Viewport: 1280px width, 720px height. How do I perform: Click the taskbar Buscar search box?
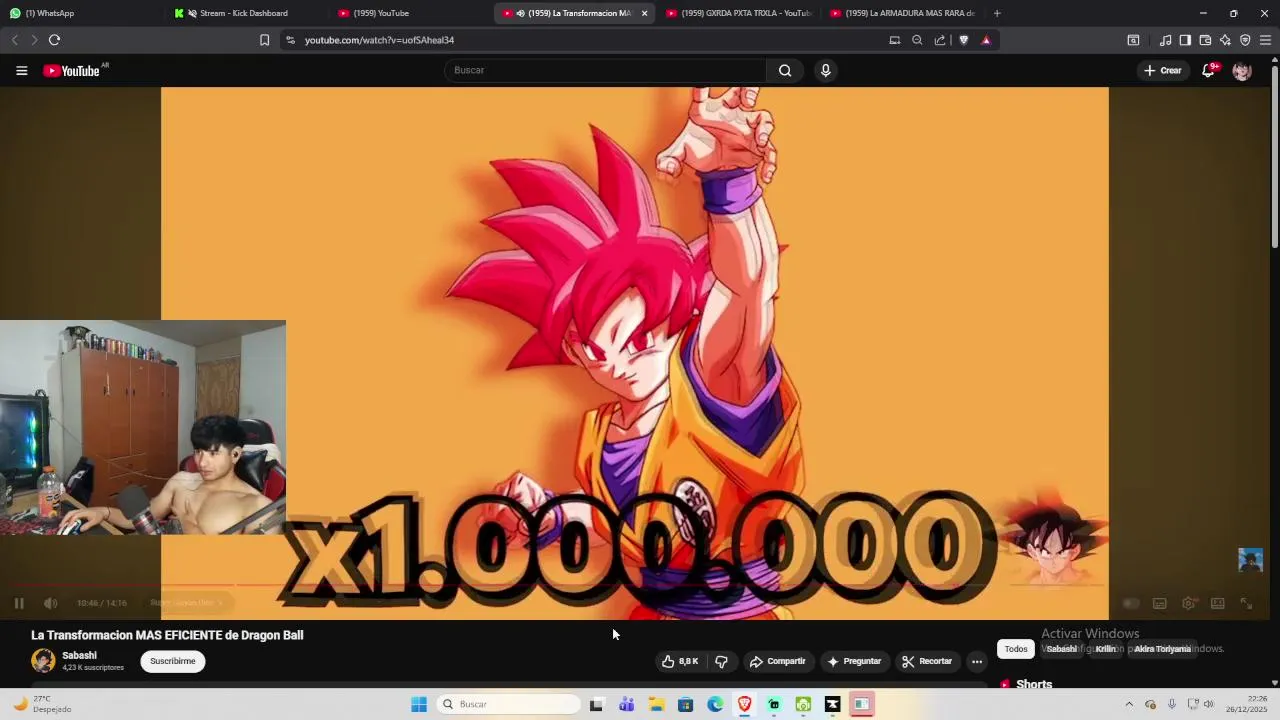pyautogui.click(x=508, y=704)
